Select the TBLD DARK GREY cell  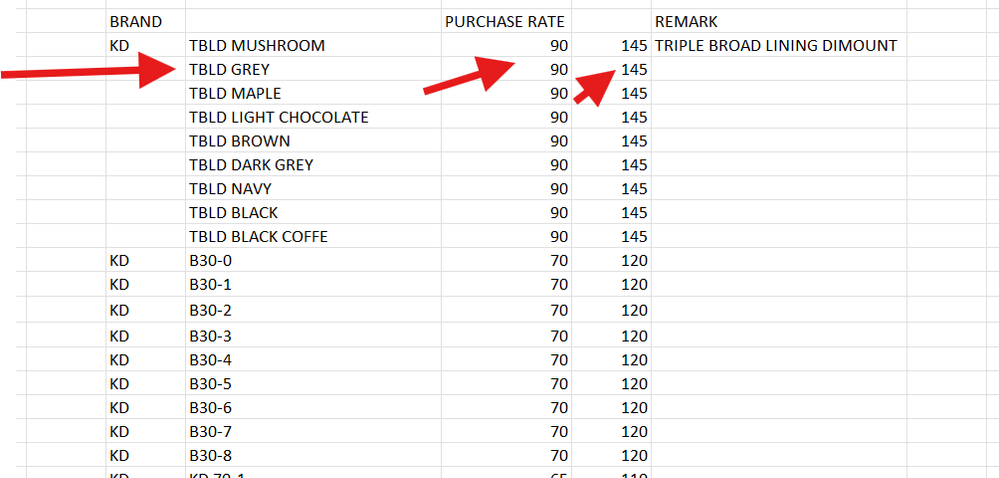point(313,164)
